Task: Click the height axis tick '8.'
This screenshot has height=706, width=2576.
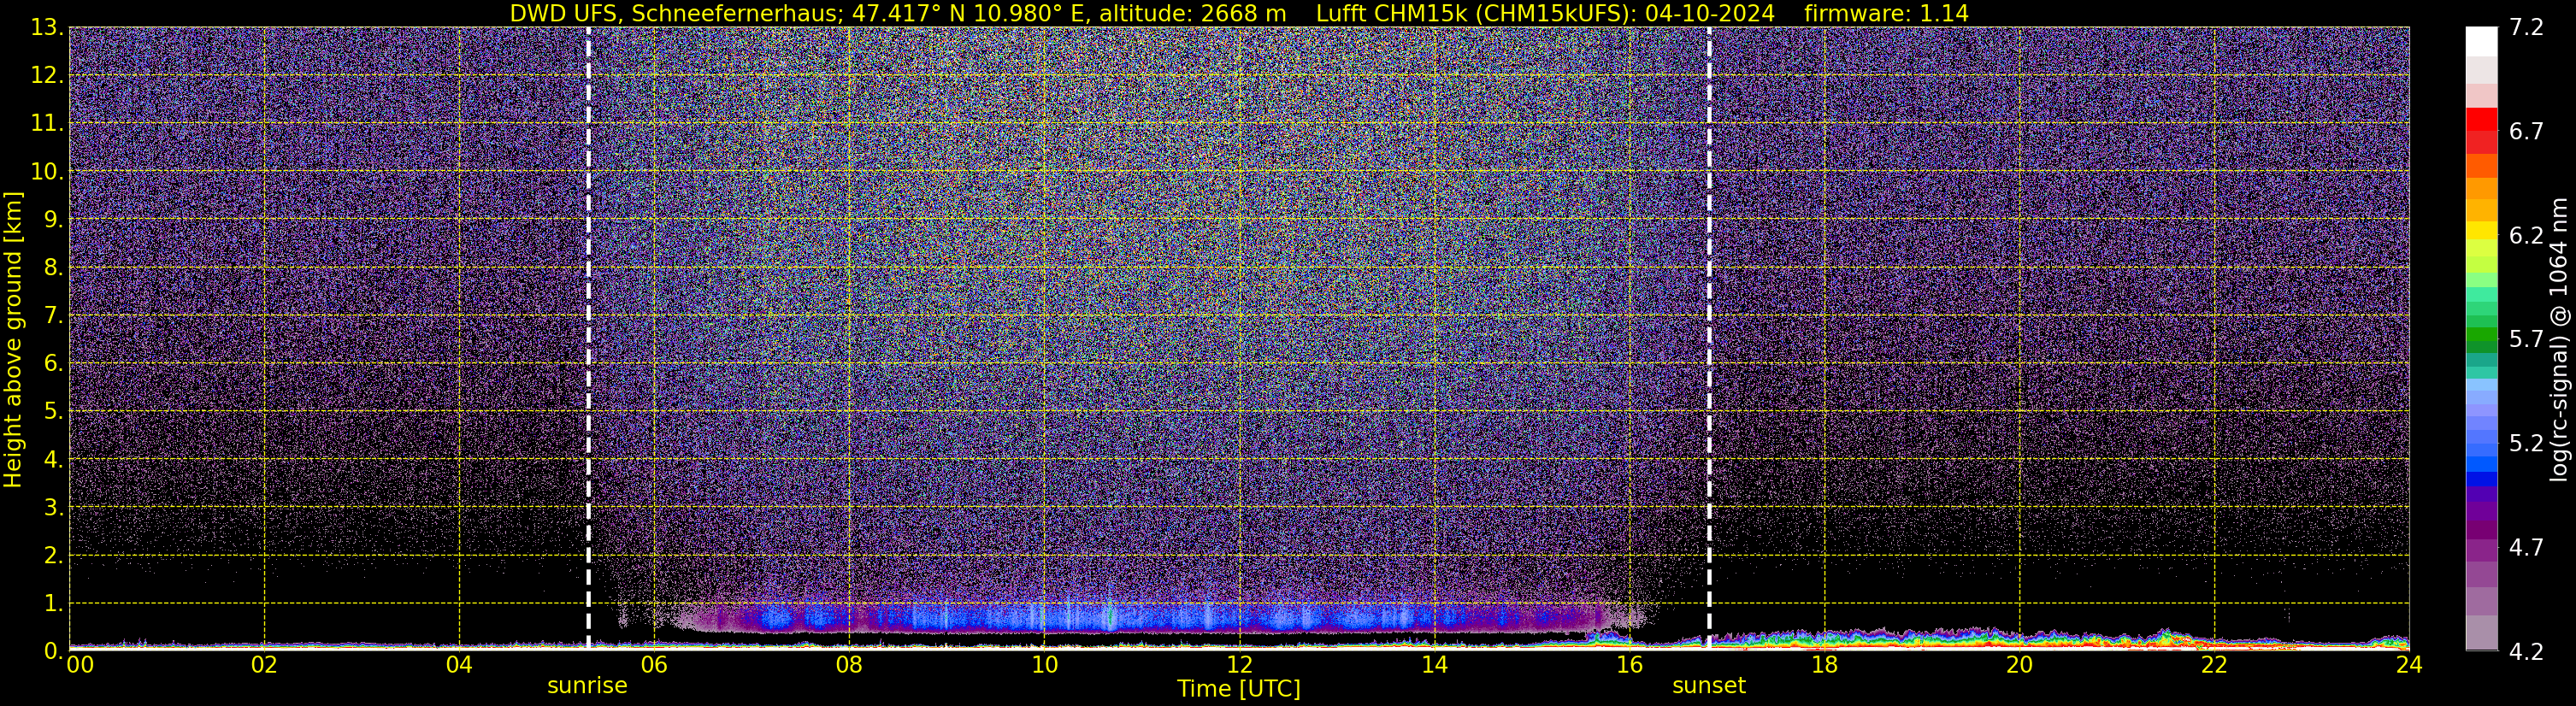Action: (x=53, y=268)
